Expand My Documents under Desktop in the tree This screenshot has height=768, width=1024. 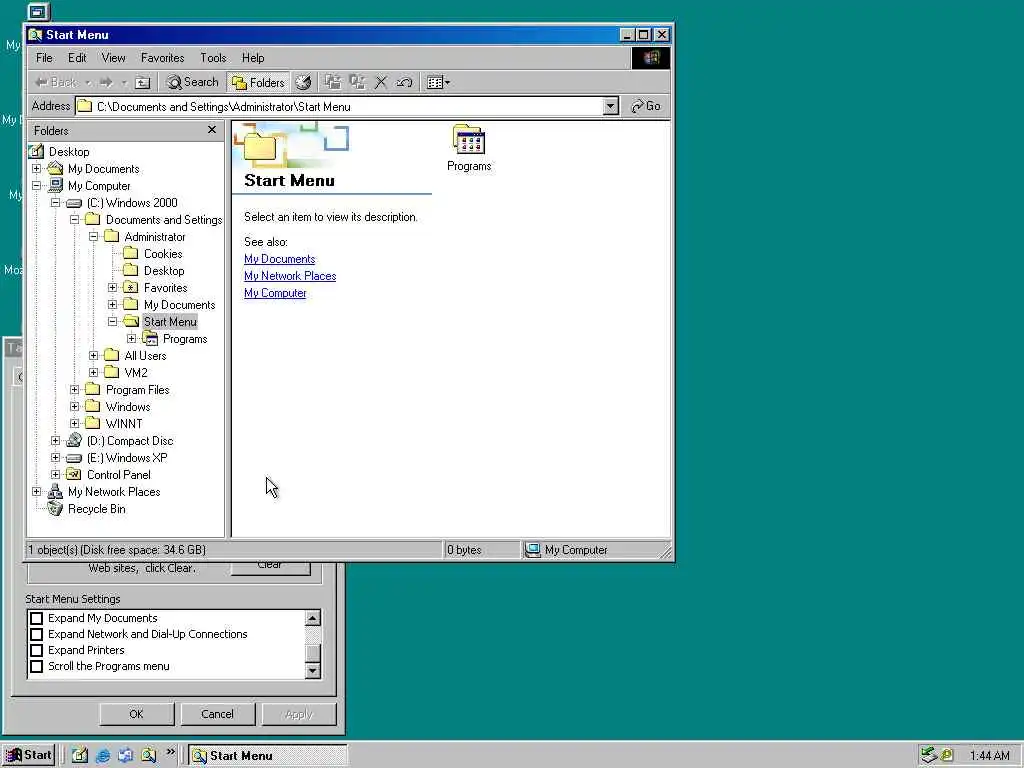(37, 168)
